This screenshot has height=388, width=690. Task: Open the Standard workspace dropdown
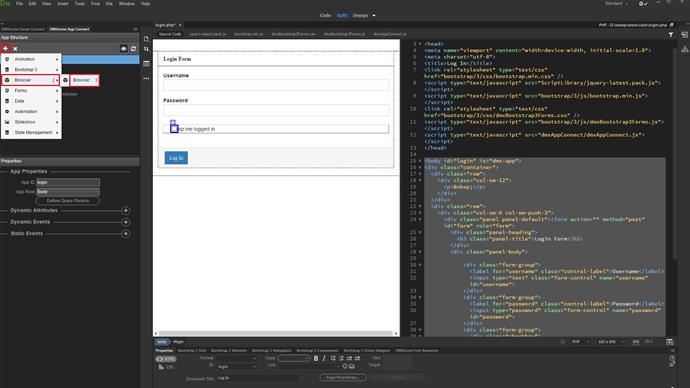pyautogui.click(x=616, y=4)
